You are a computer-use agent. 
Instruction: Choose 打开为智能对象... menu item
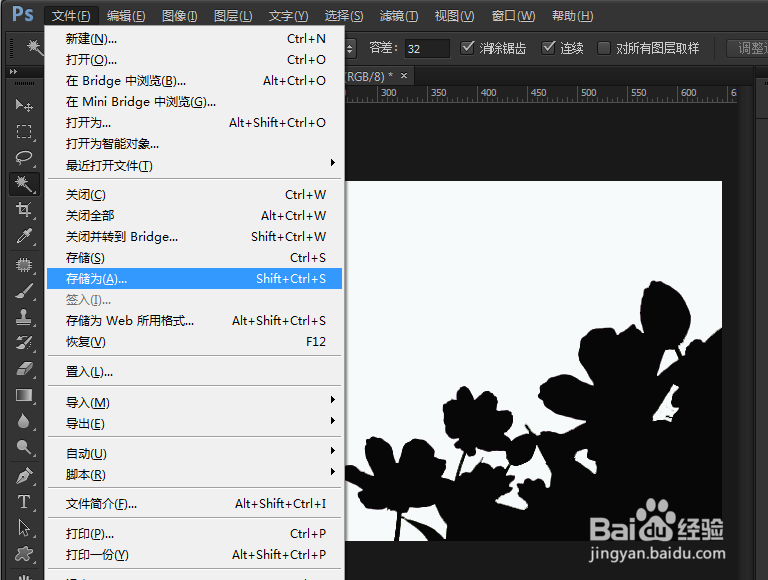click(x=194, y=144)
